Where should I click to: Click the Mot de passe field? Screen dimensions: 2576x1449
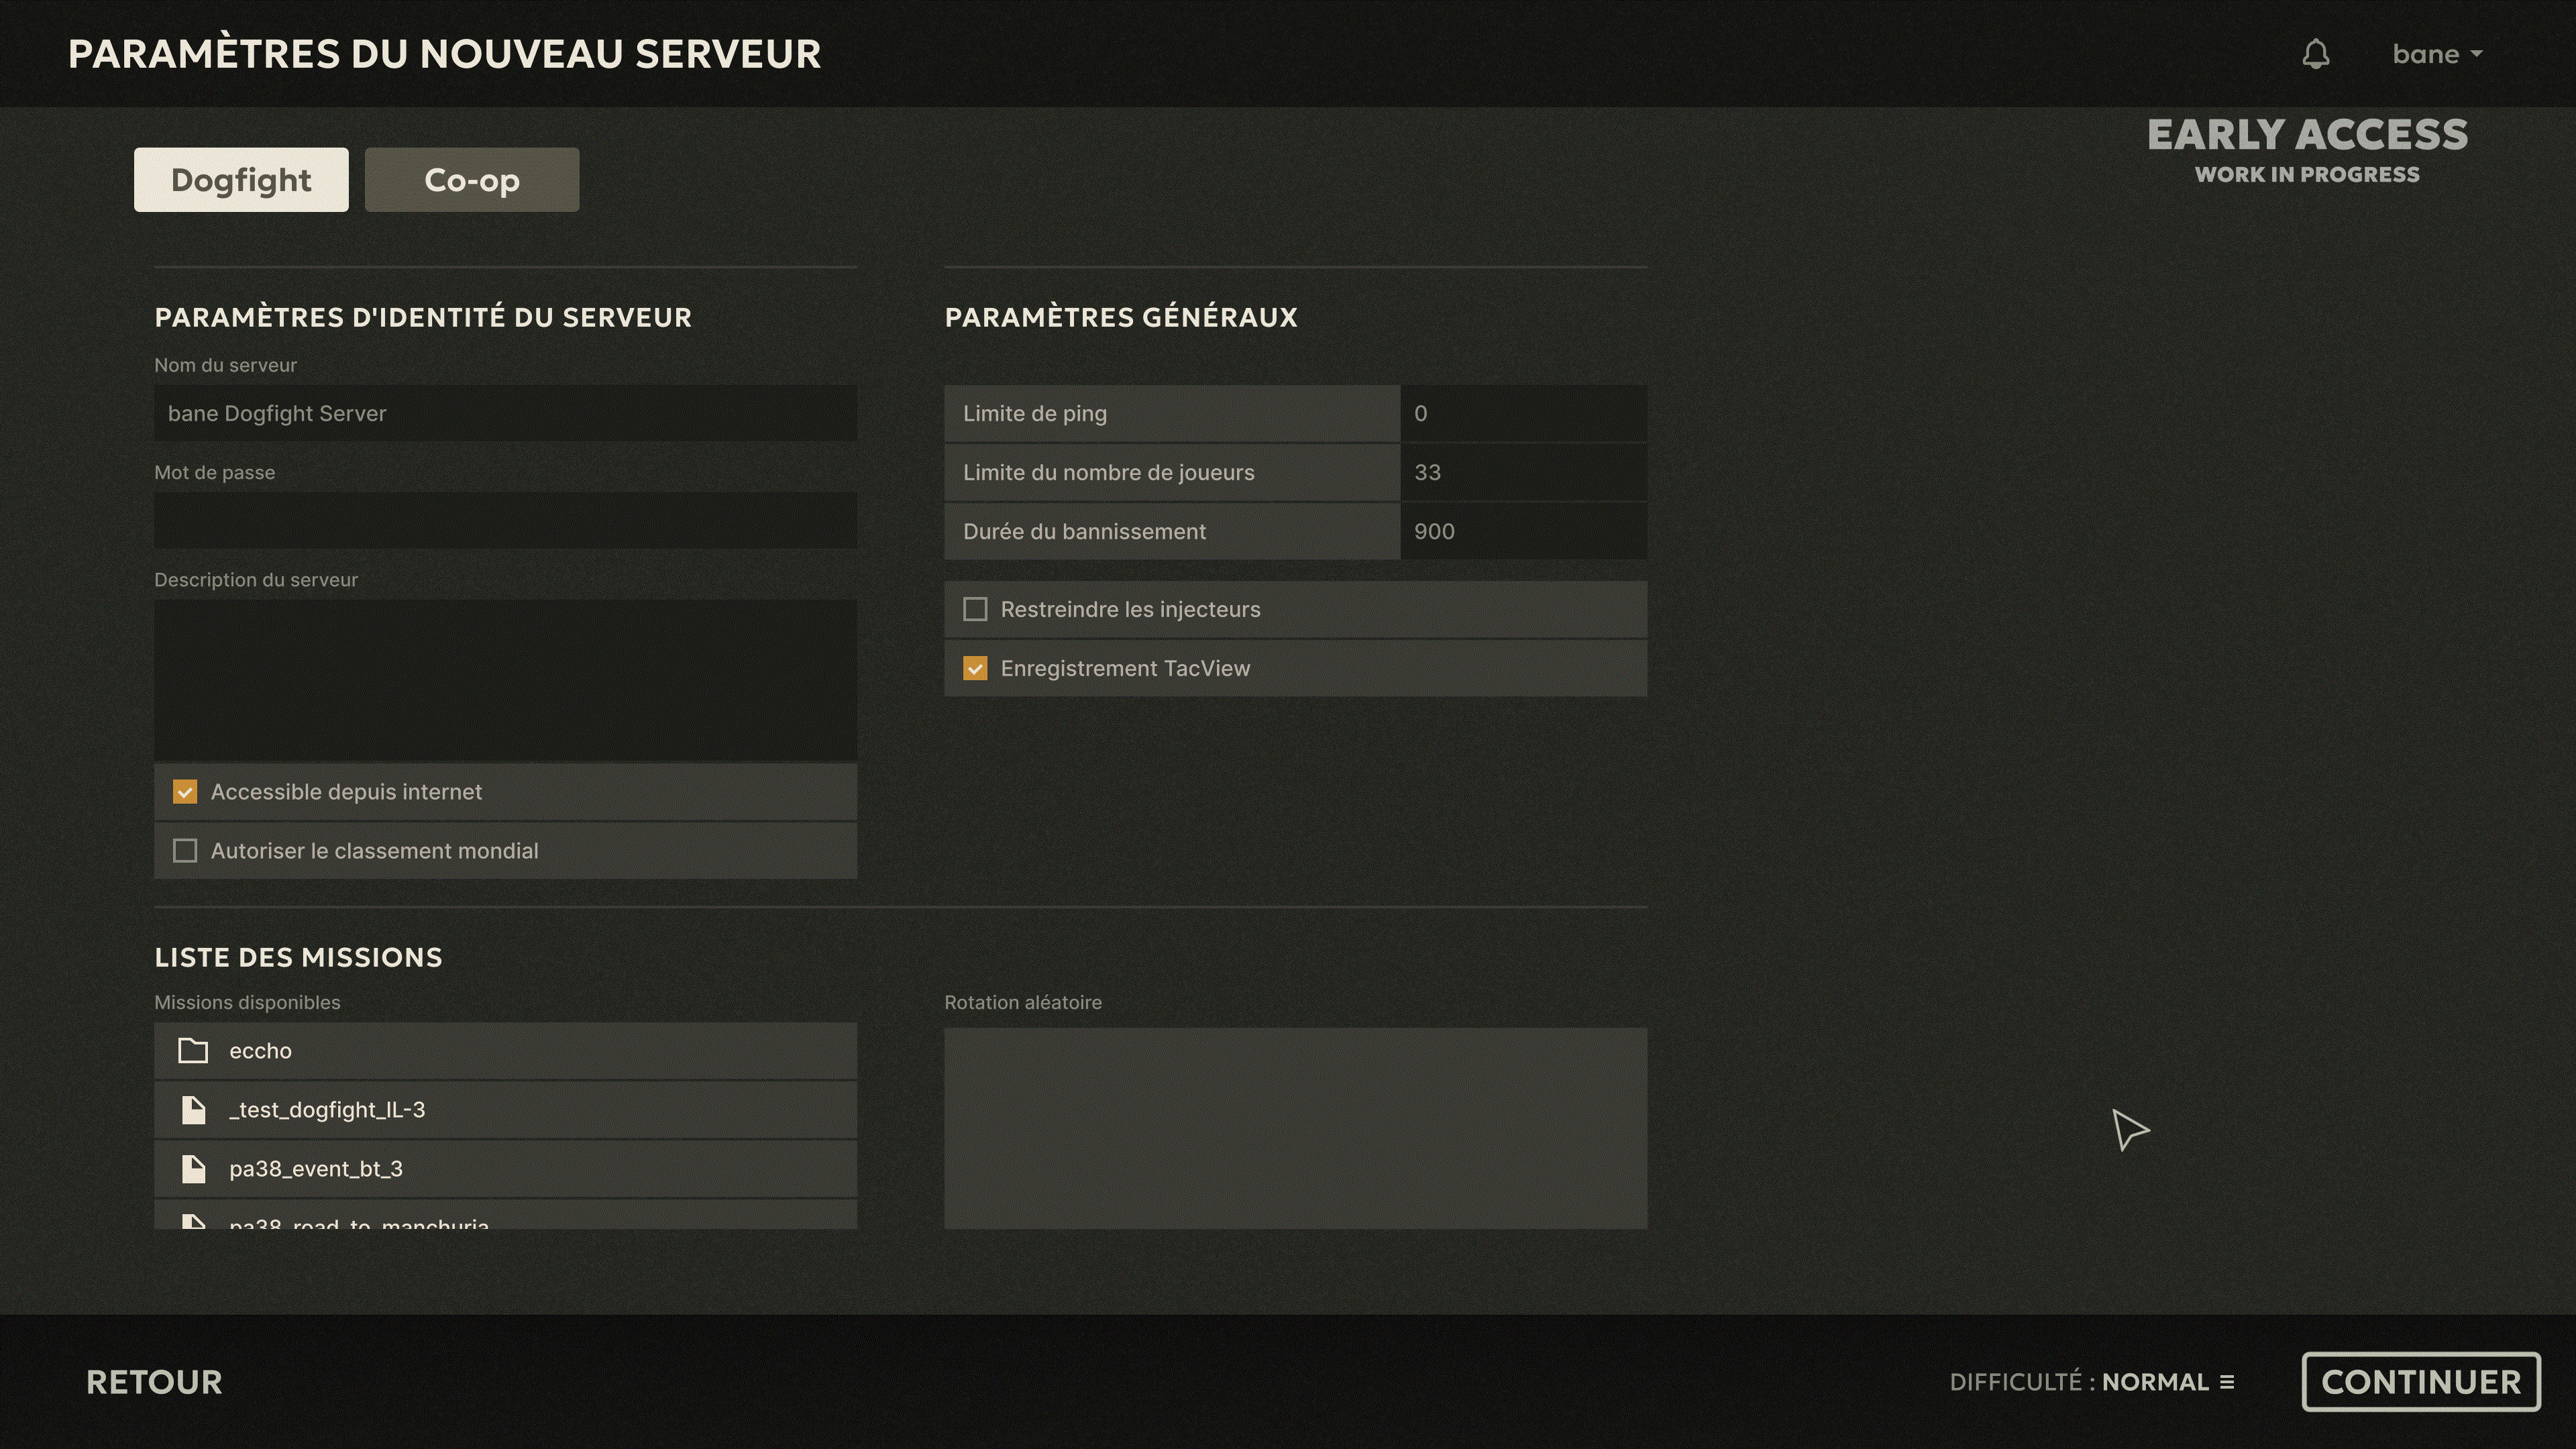(505, 520)
